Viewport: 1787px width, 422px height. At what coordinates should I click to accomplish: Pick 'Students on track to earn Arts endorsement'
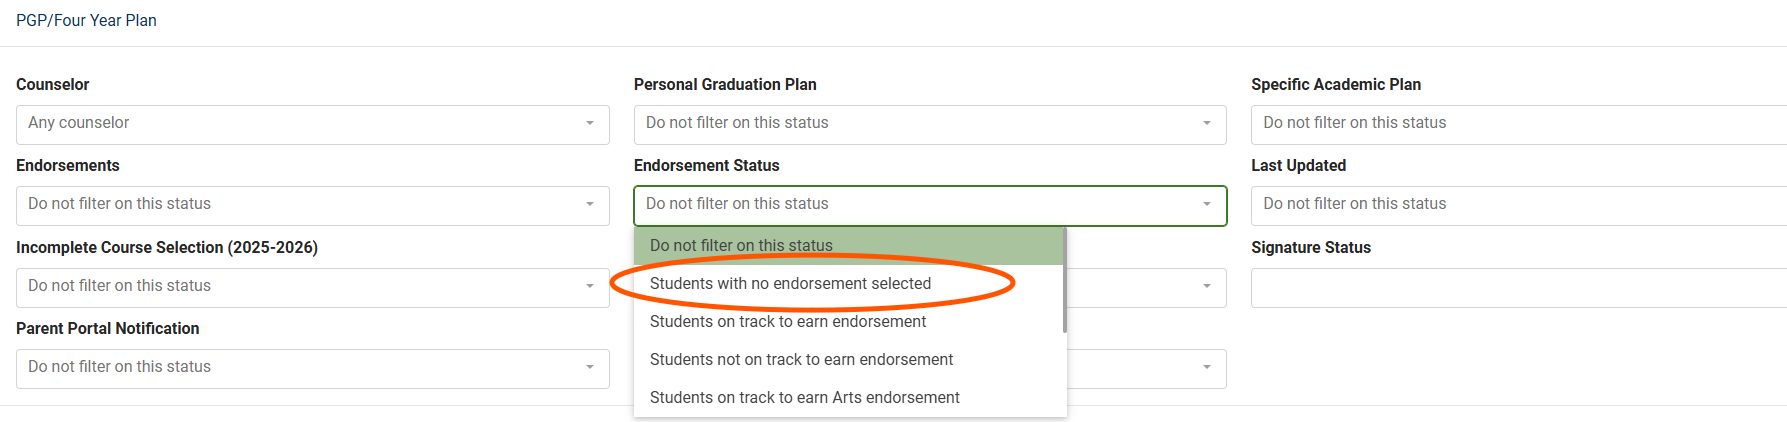point(804,398)
